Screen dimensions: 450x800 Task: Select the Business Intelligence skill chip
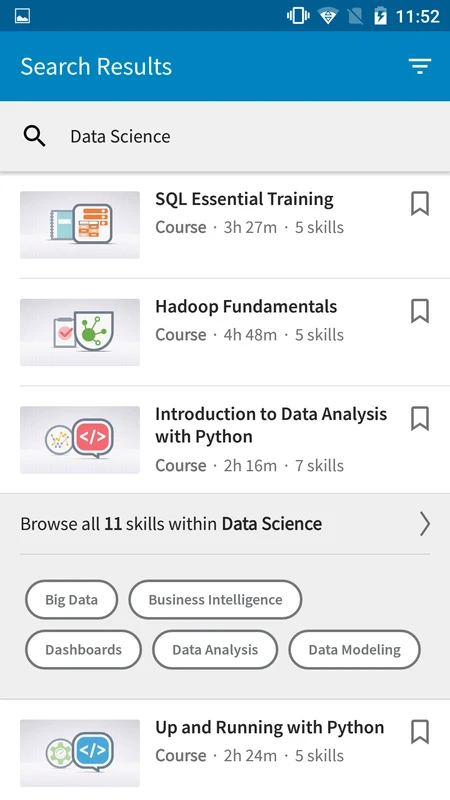tap(215, 599)
